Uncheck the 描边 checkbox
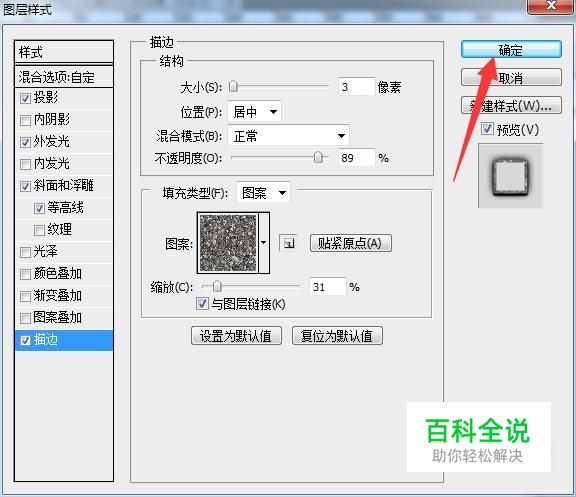576x497 pixels. click(25, 340)
